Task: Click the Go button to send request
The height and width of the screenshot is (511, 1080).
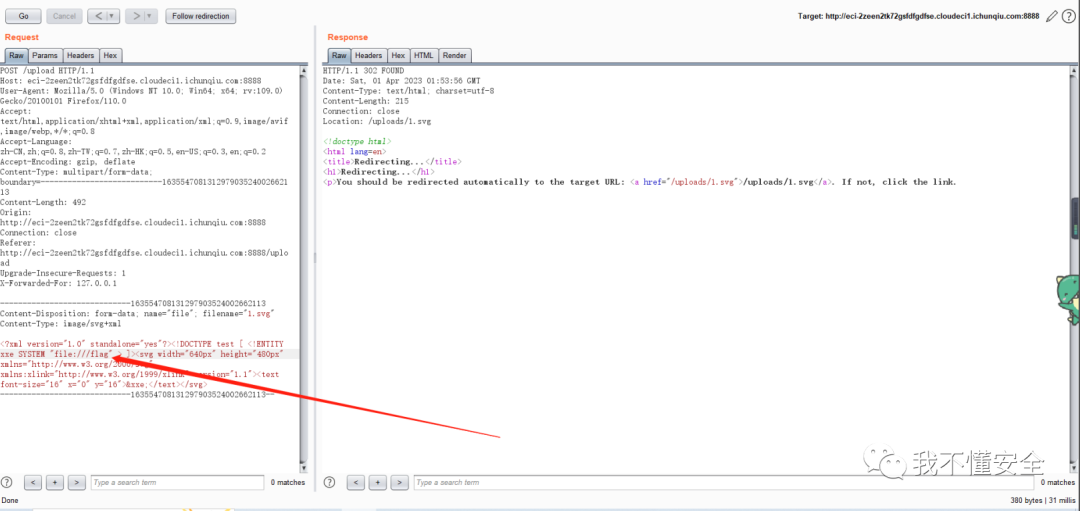Action: [x=23, y=16]
